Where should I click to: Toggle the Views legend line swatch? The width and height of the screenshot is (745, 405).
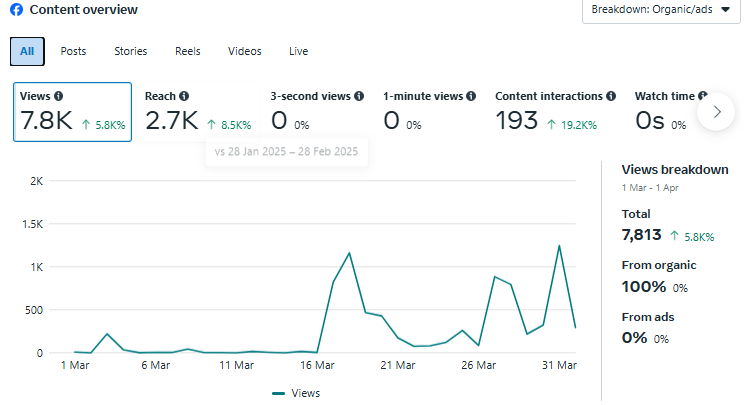pos(279,393)
